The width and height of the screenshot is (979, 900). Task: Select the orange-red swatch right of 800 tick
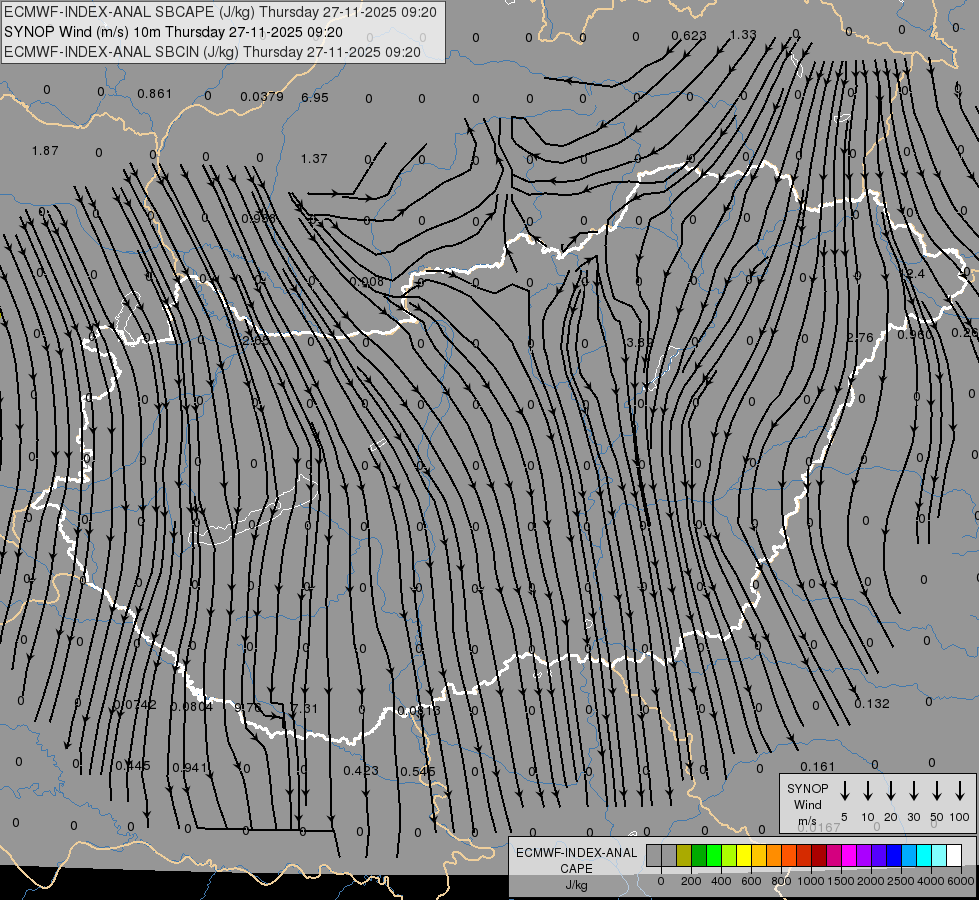[x=789, y=856]
